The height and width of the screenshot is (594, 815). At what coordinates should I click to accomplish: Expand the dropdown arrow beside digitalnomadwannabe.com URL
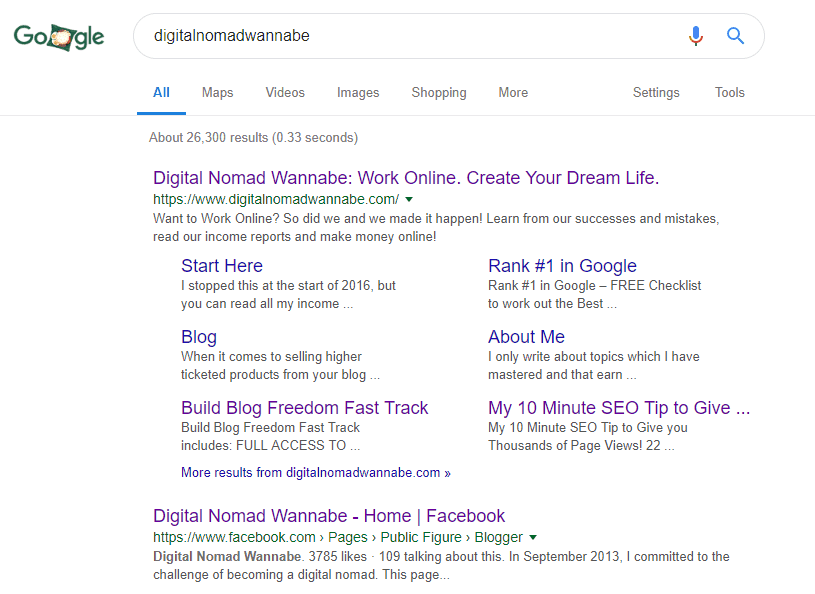(x=409, y=199)
